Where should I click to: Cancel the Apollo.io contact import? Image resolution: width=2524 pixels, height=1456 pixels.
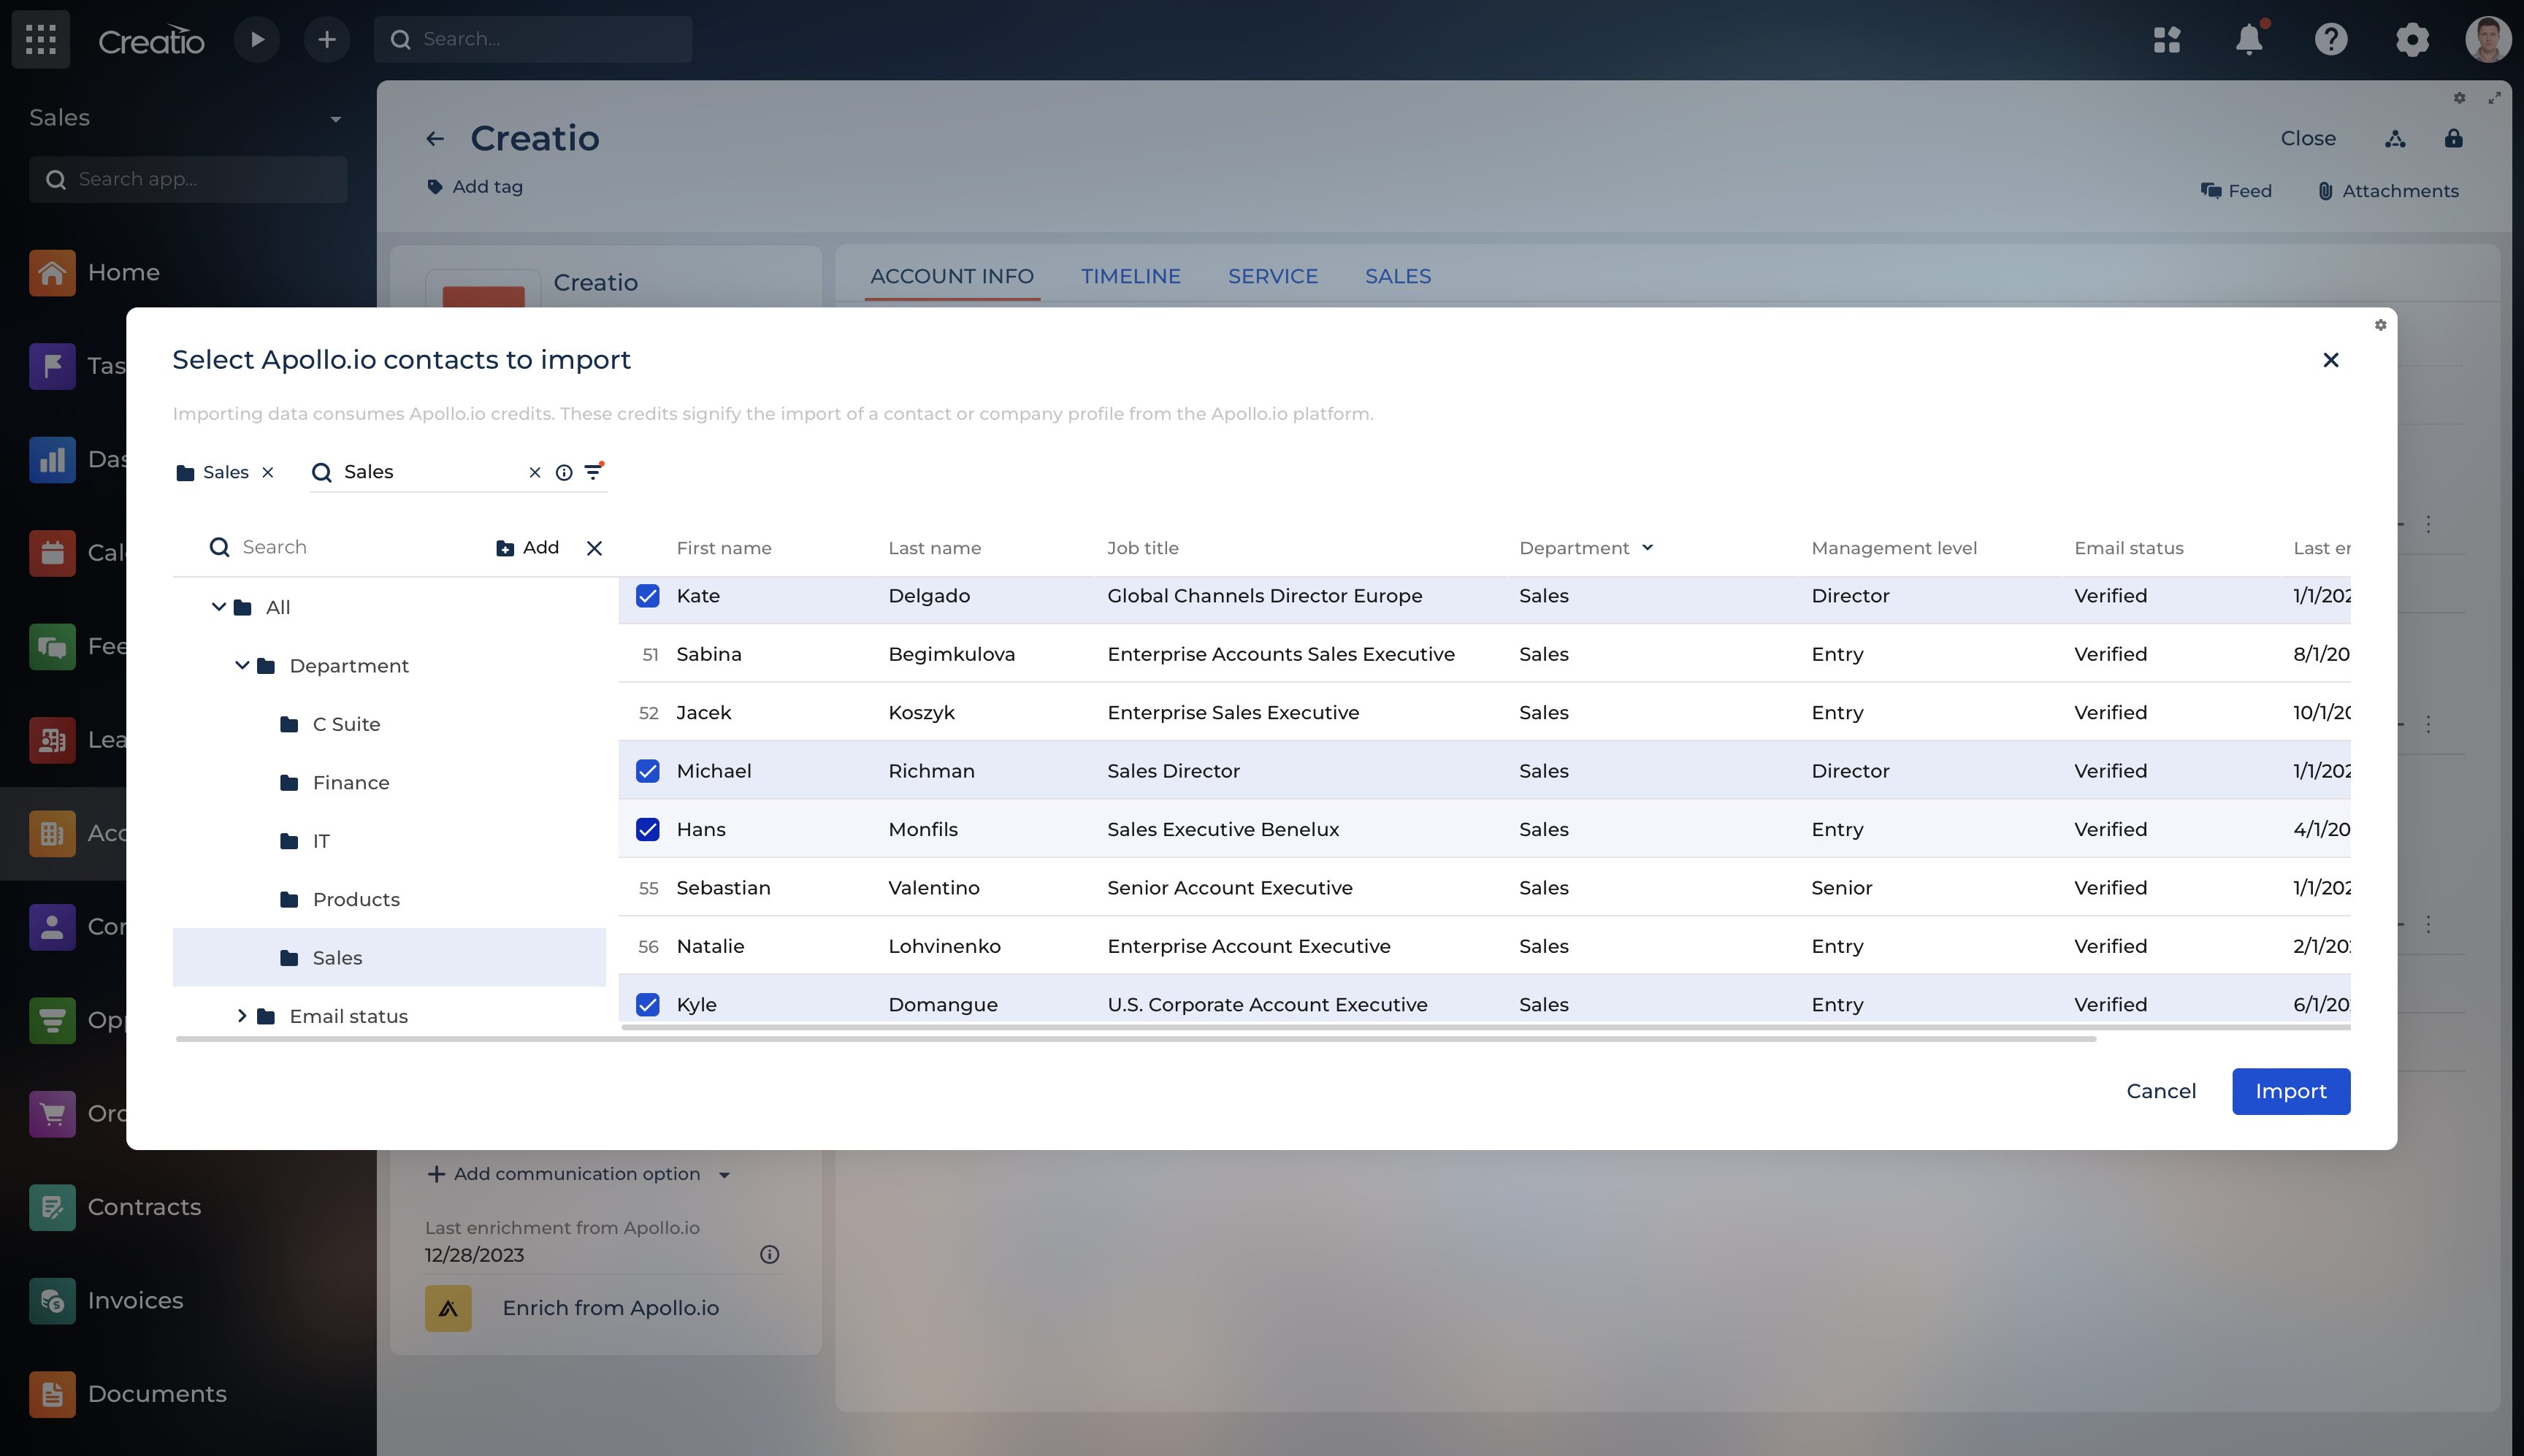coord(2161,1091)
